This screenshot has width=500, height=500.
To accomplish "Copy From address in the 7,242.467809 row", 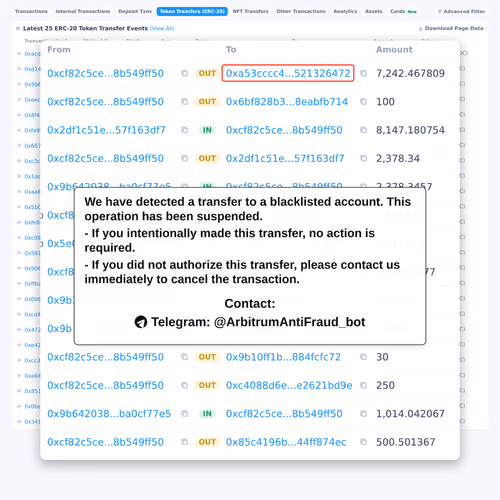I will pyautogui.click(x=184, y=73).
